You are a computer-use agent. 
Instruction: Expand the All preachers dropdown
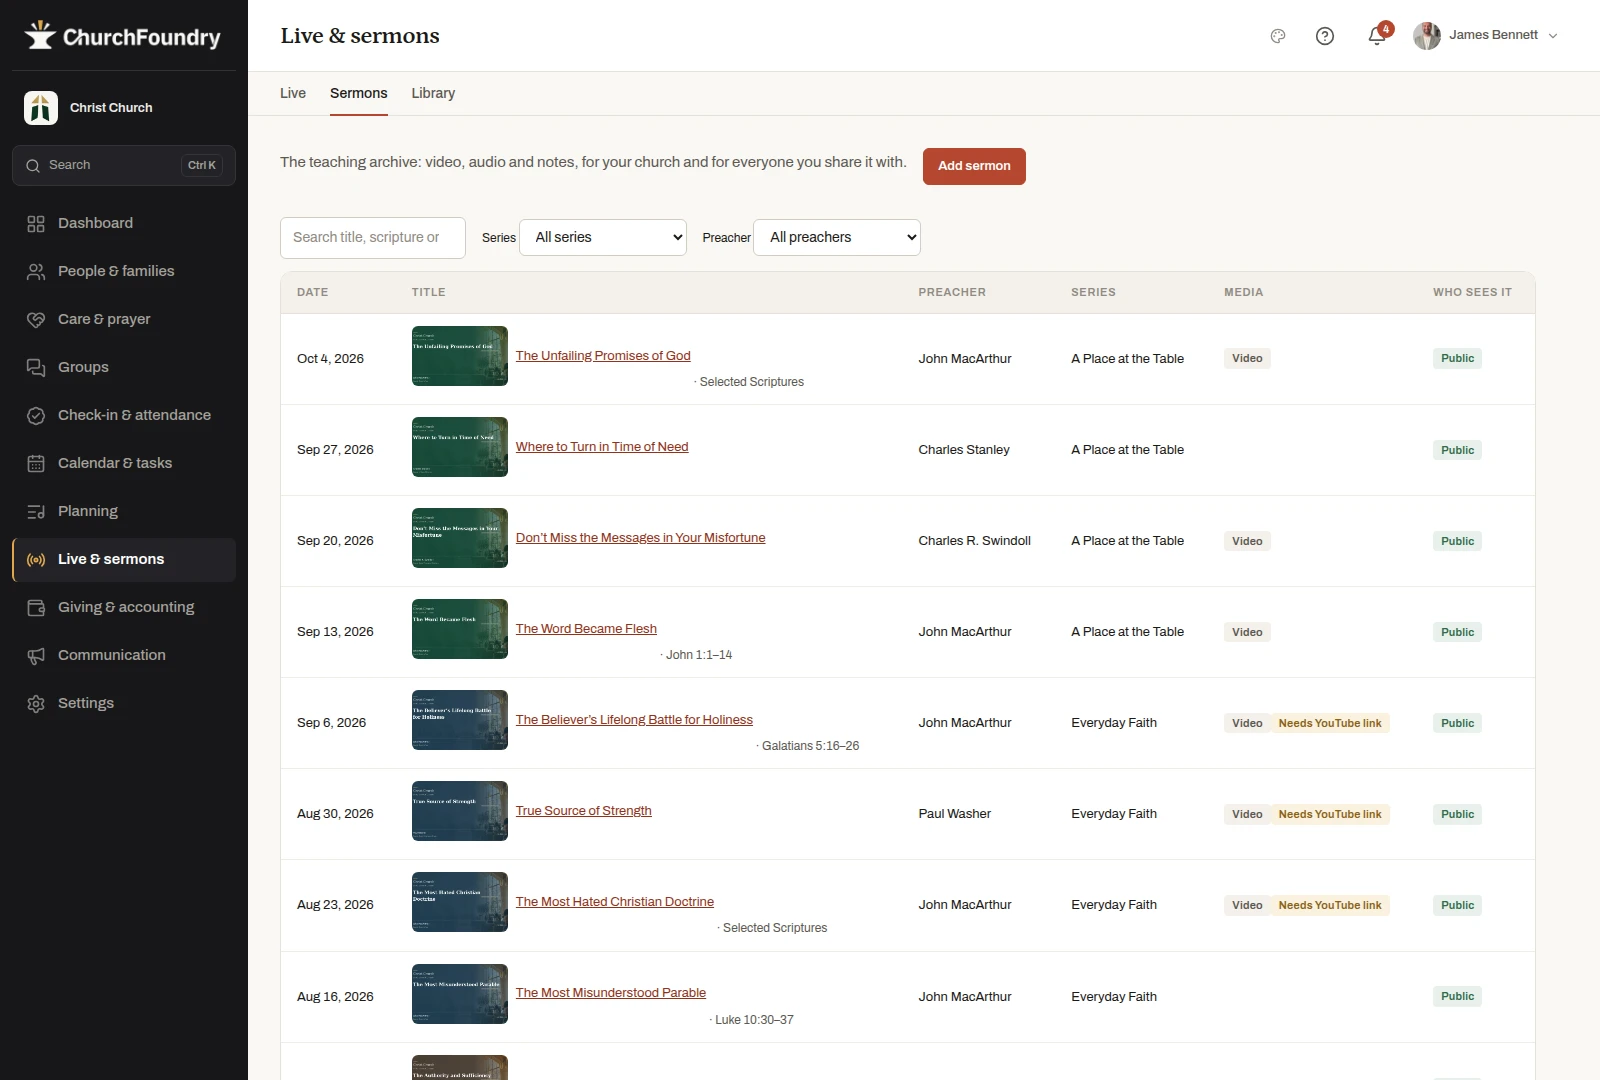837,237
